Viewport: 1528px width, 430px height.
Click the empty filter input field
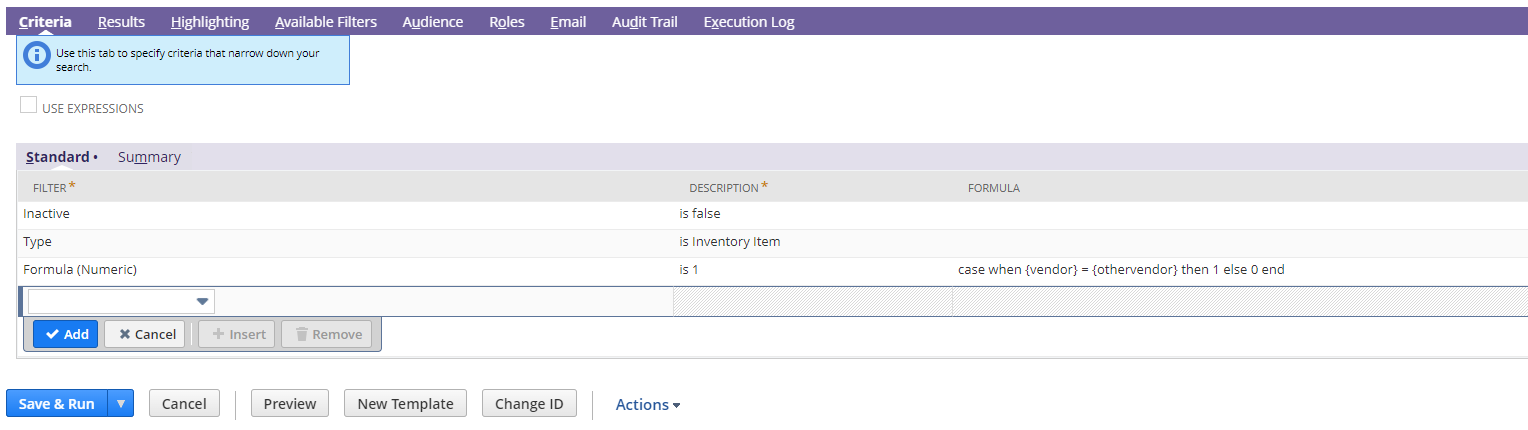click(121, 301)
